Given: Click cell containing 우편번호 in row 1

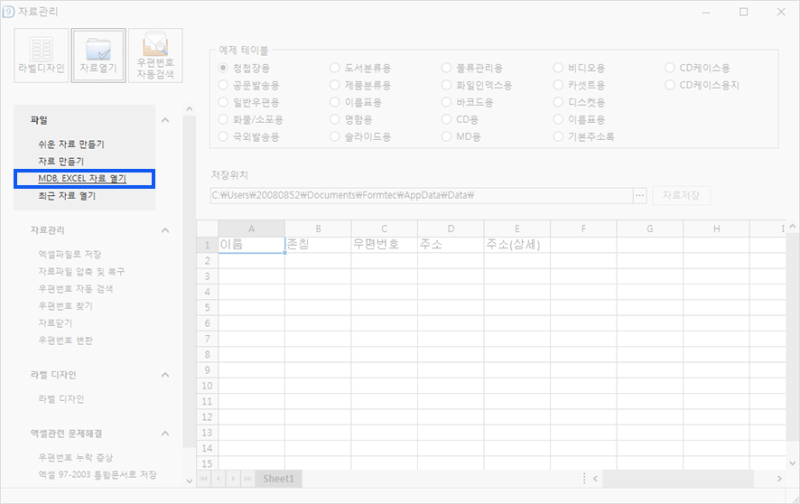Looking at the screenshot, I should (384, 244).
